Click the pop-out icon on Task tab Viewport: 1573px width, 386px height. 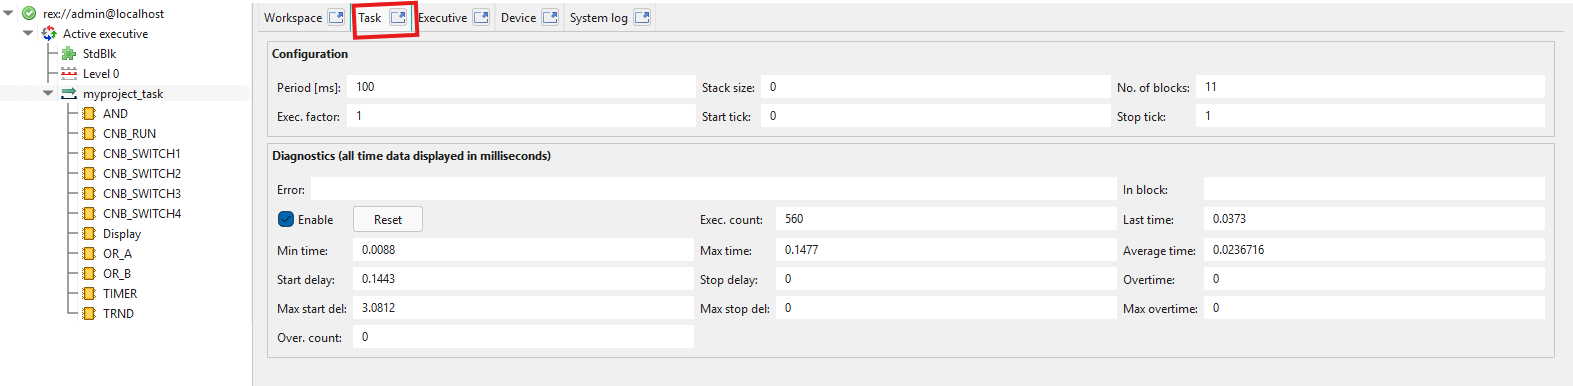point(398,18)
